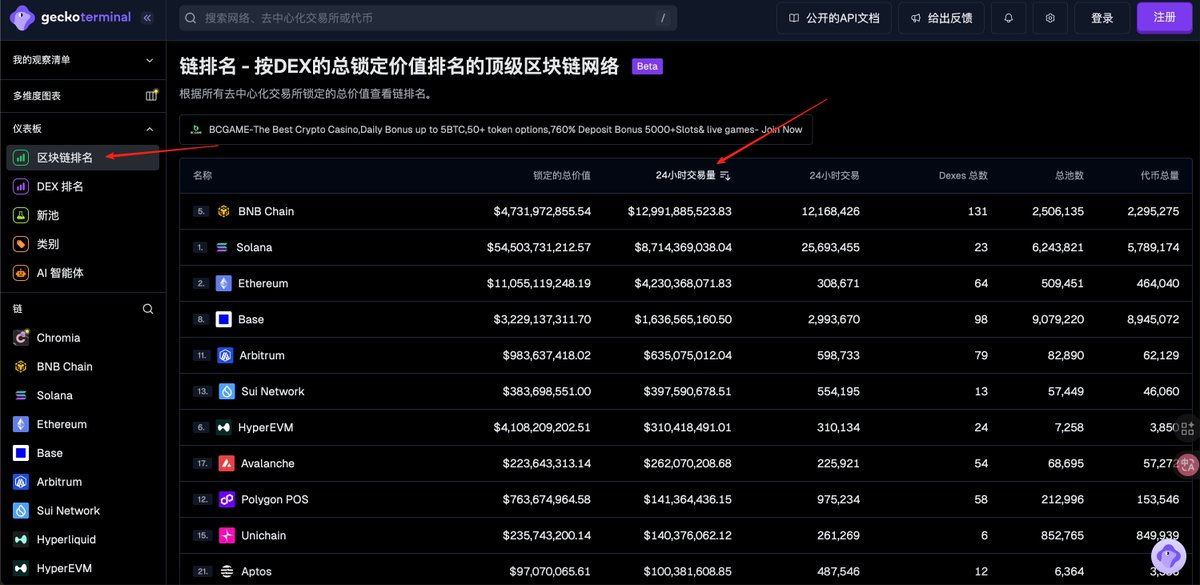Click the 给出反馈 button

tap(941, 18)
